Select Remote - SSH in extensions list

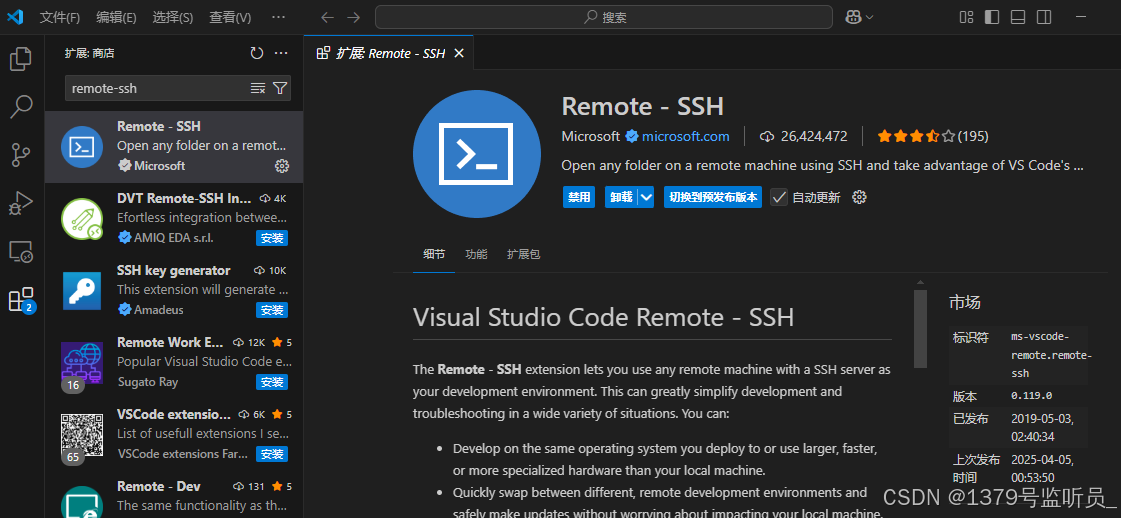(174, 146)
